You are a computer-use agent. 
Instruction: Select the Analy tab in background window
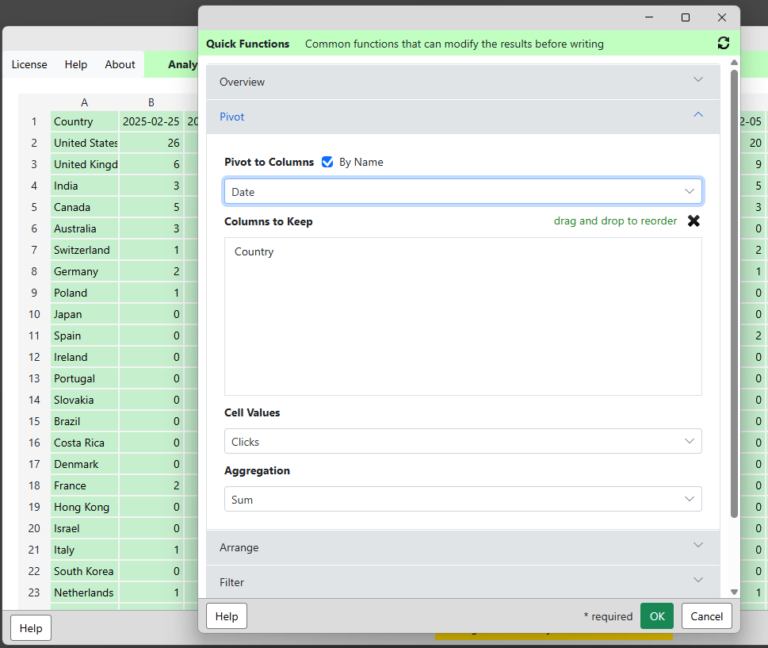[182, 65]
